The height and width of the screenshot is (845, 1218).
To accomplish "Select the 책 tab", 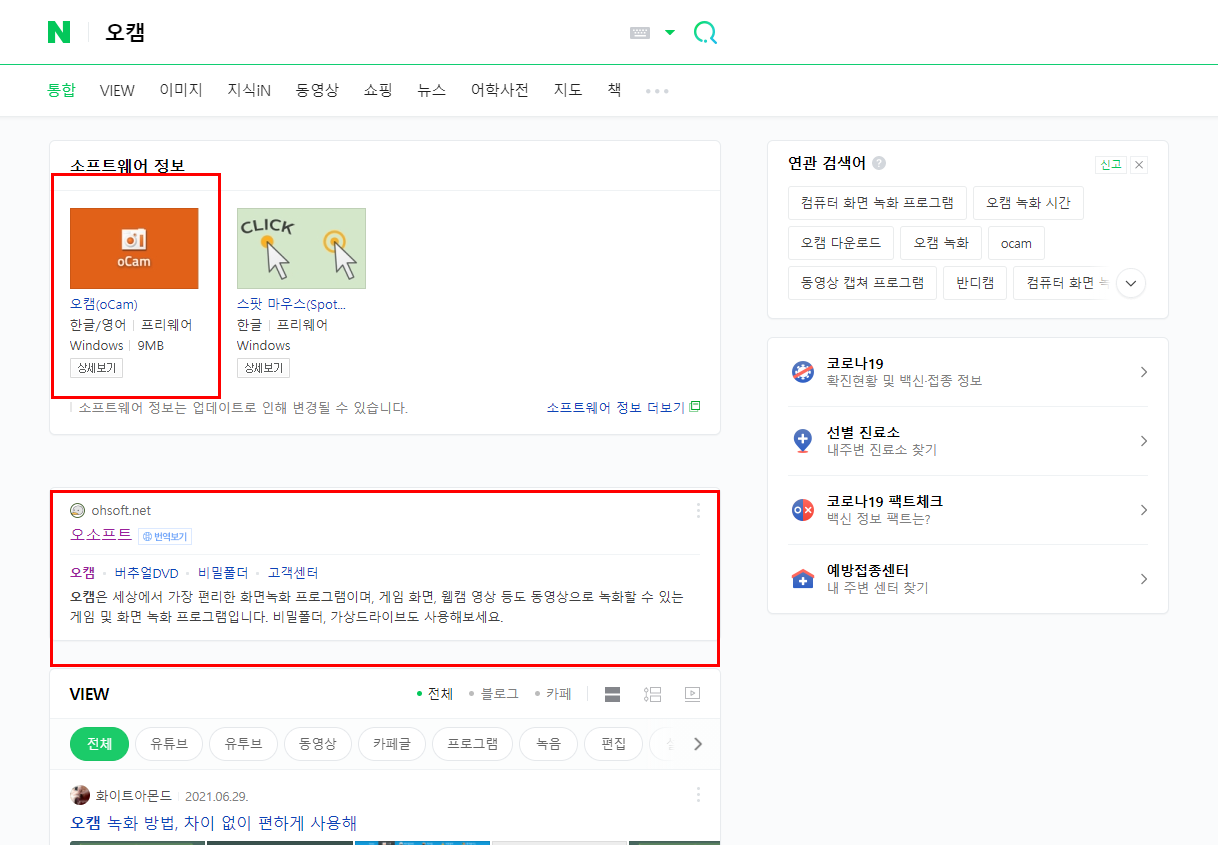I will click(614, 90).
